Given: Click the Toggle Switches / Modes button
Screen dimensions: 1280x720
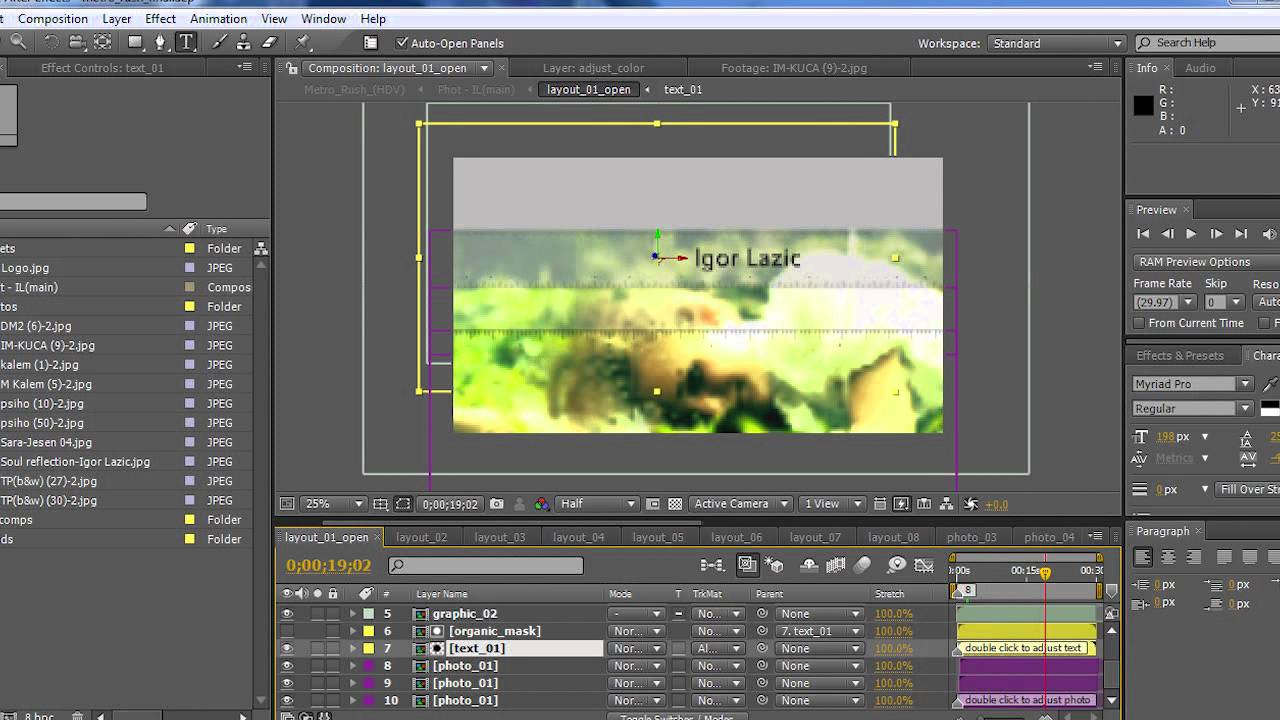Looking at the screenshot, I should (677, 717).
